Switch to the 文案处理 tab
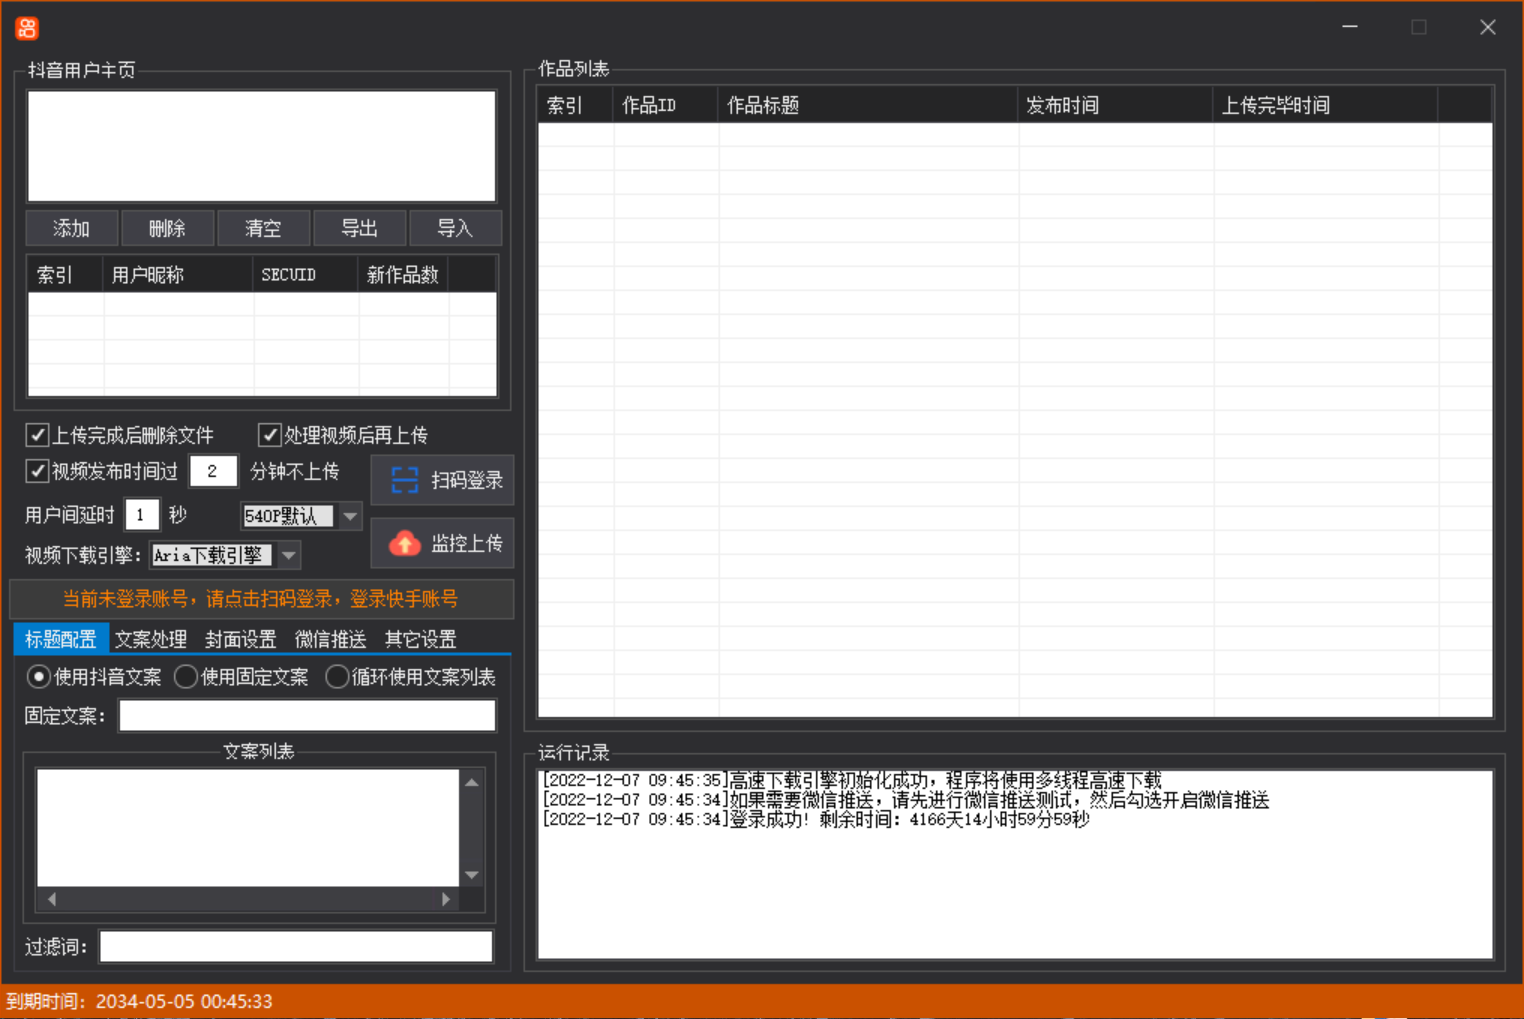 [x=150, y=639]
